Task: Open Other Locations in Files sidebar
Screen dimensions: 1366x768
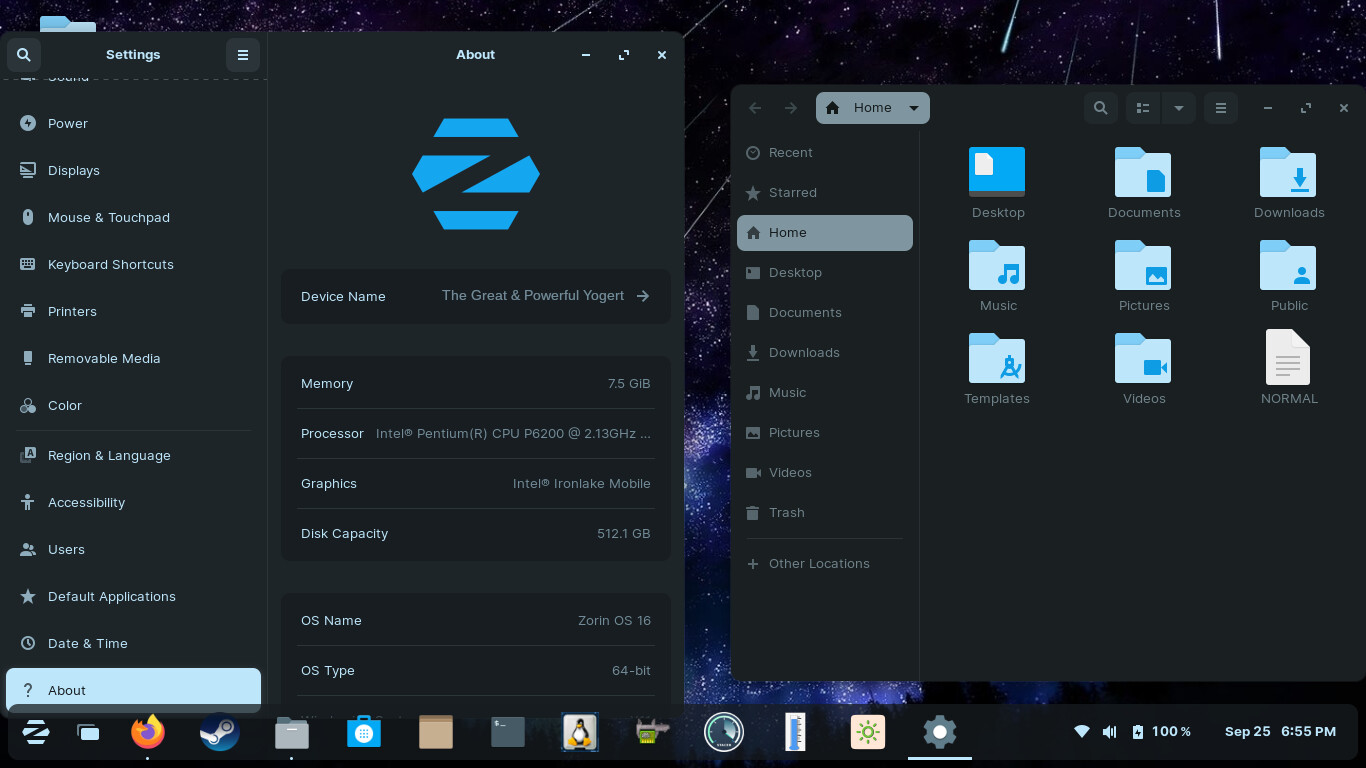Action: coord(825,564)
